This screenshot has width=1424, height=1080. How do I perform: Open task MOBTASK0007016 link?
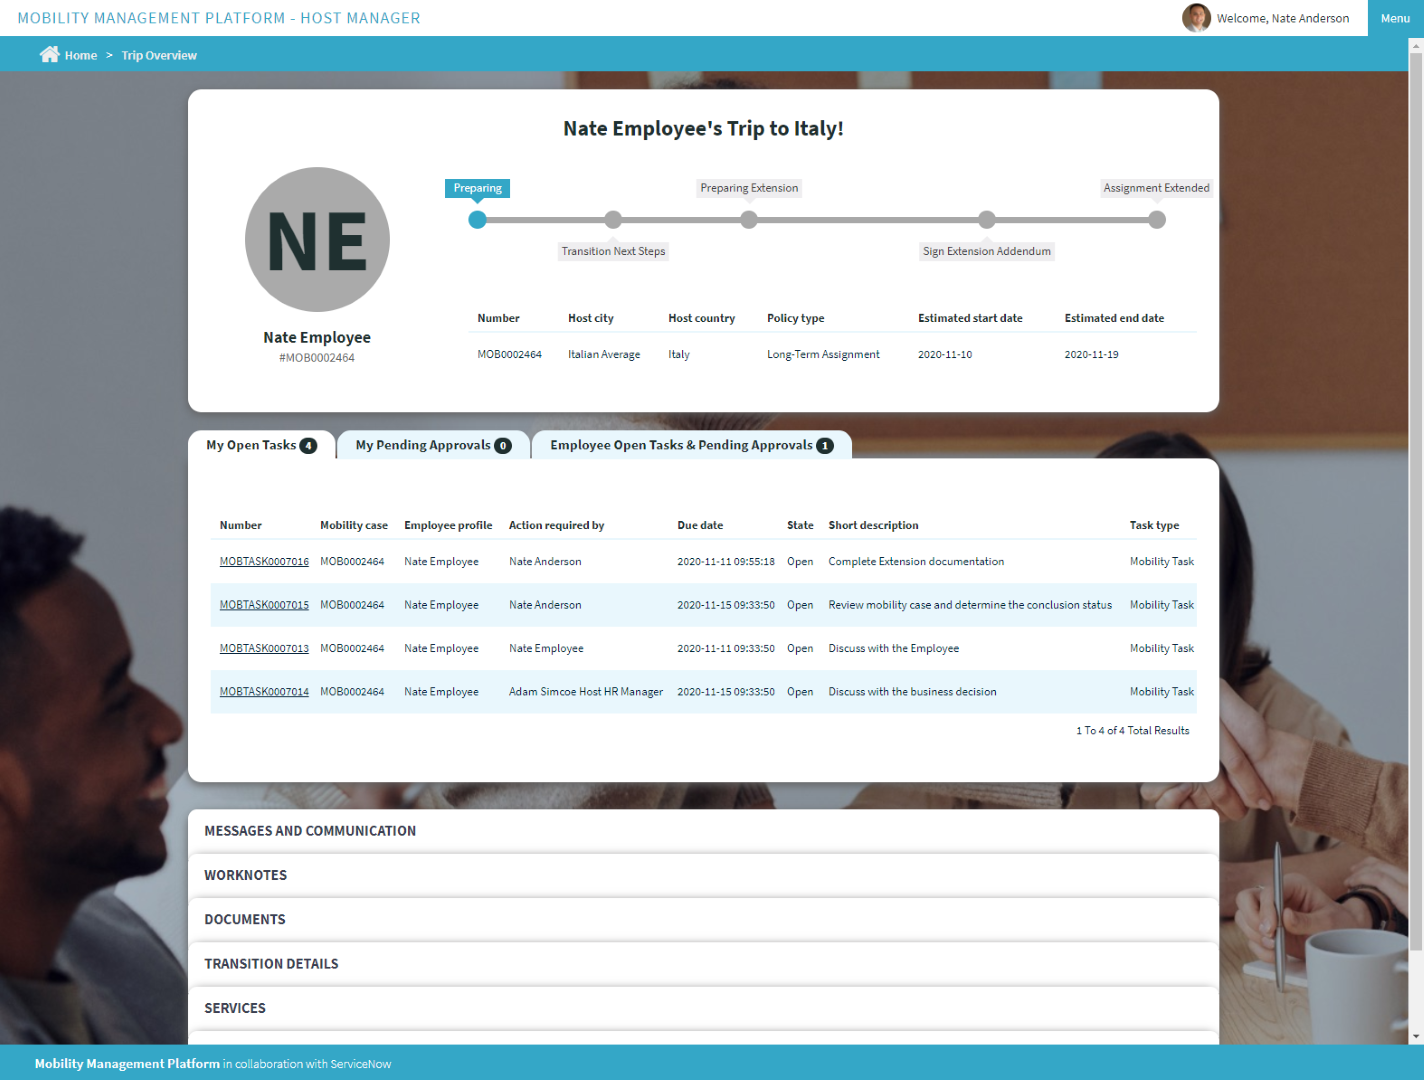(264, 562)
